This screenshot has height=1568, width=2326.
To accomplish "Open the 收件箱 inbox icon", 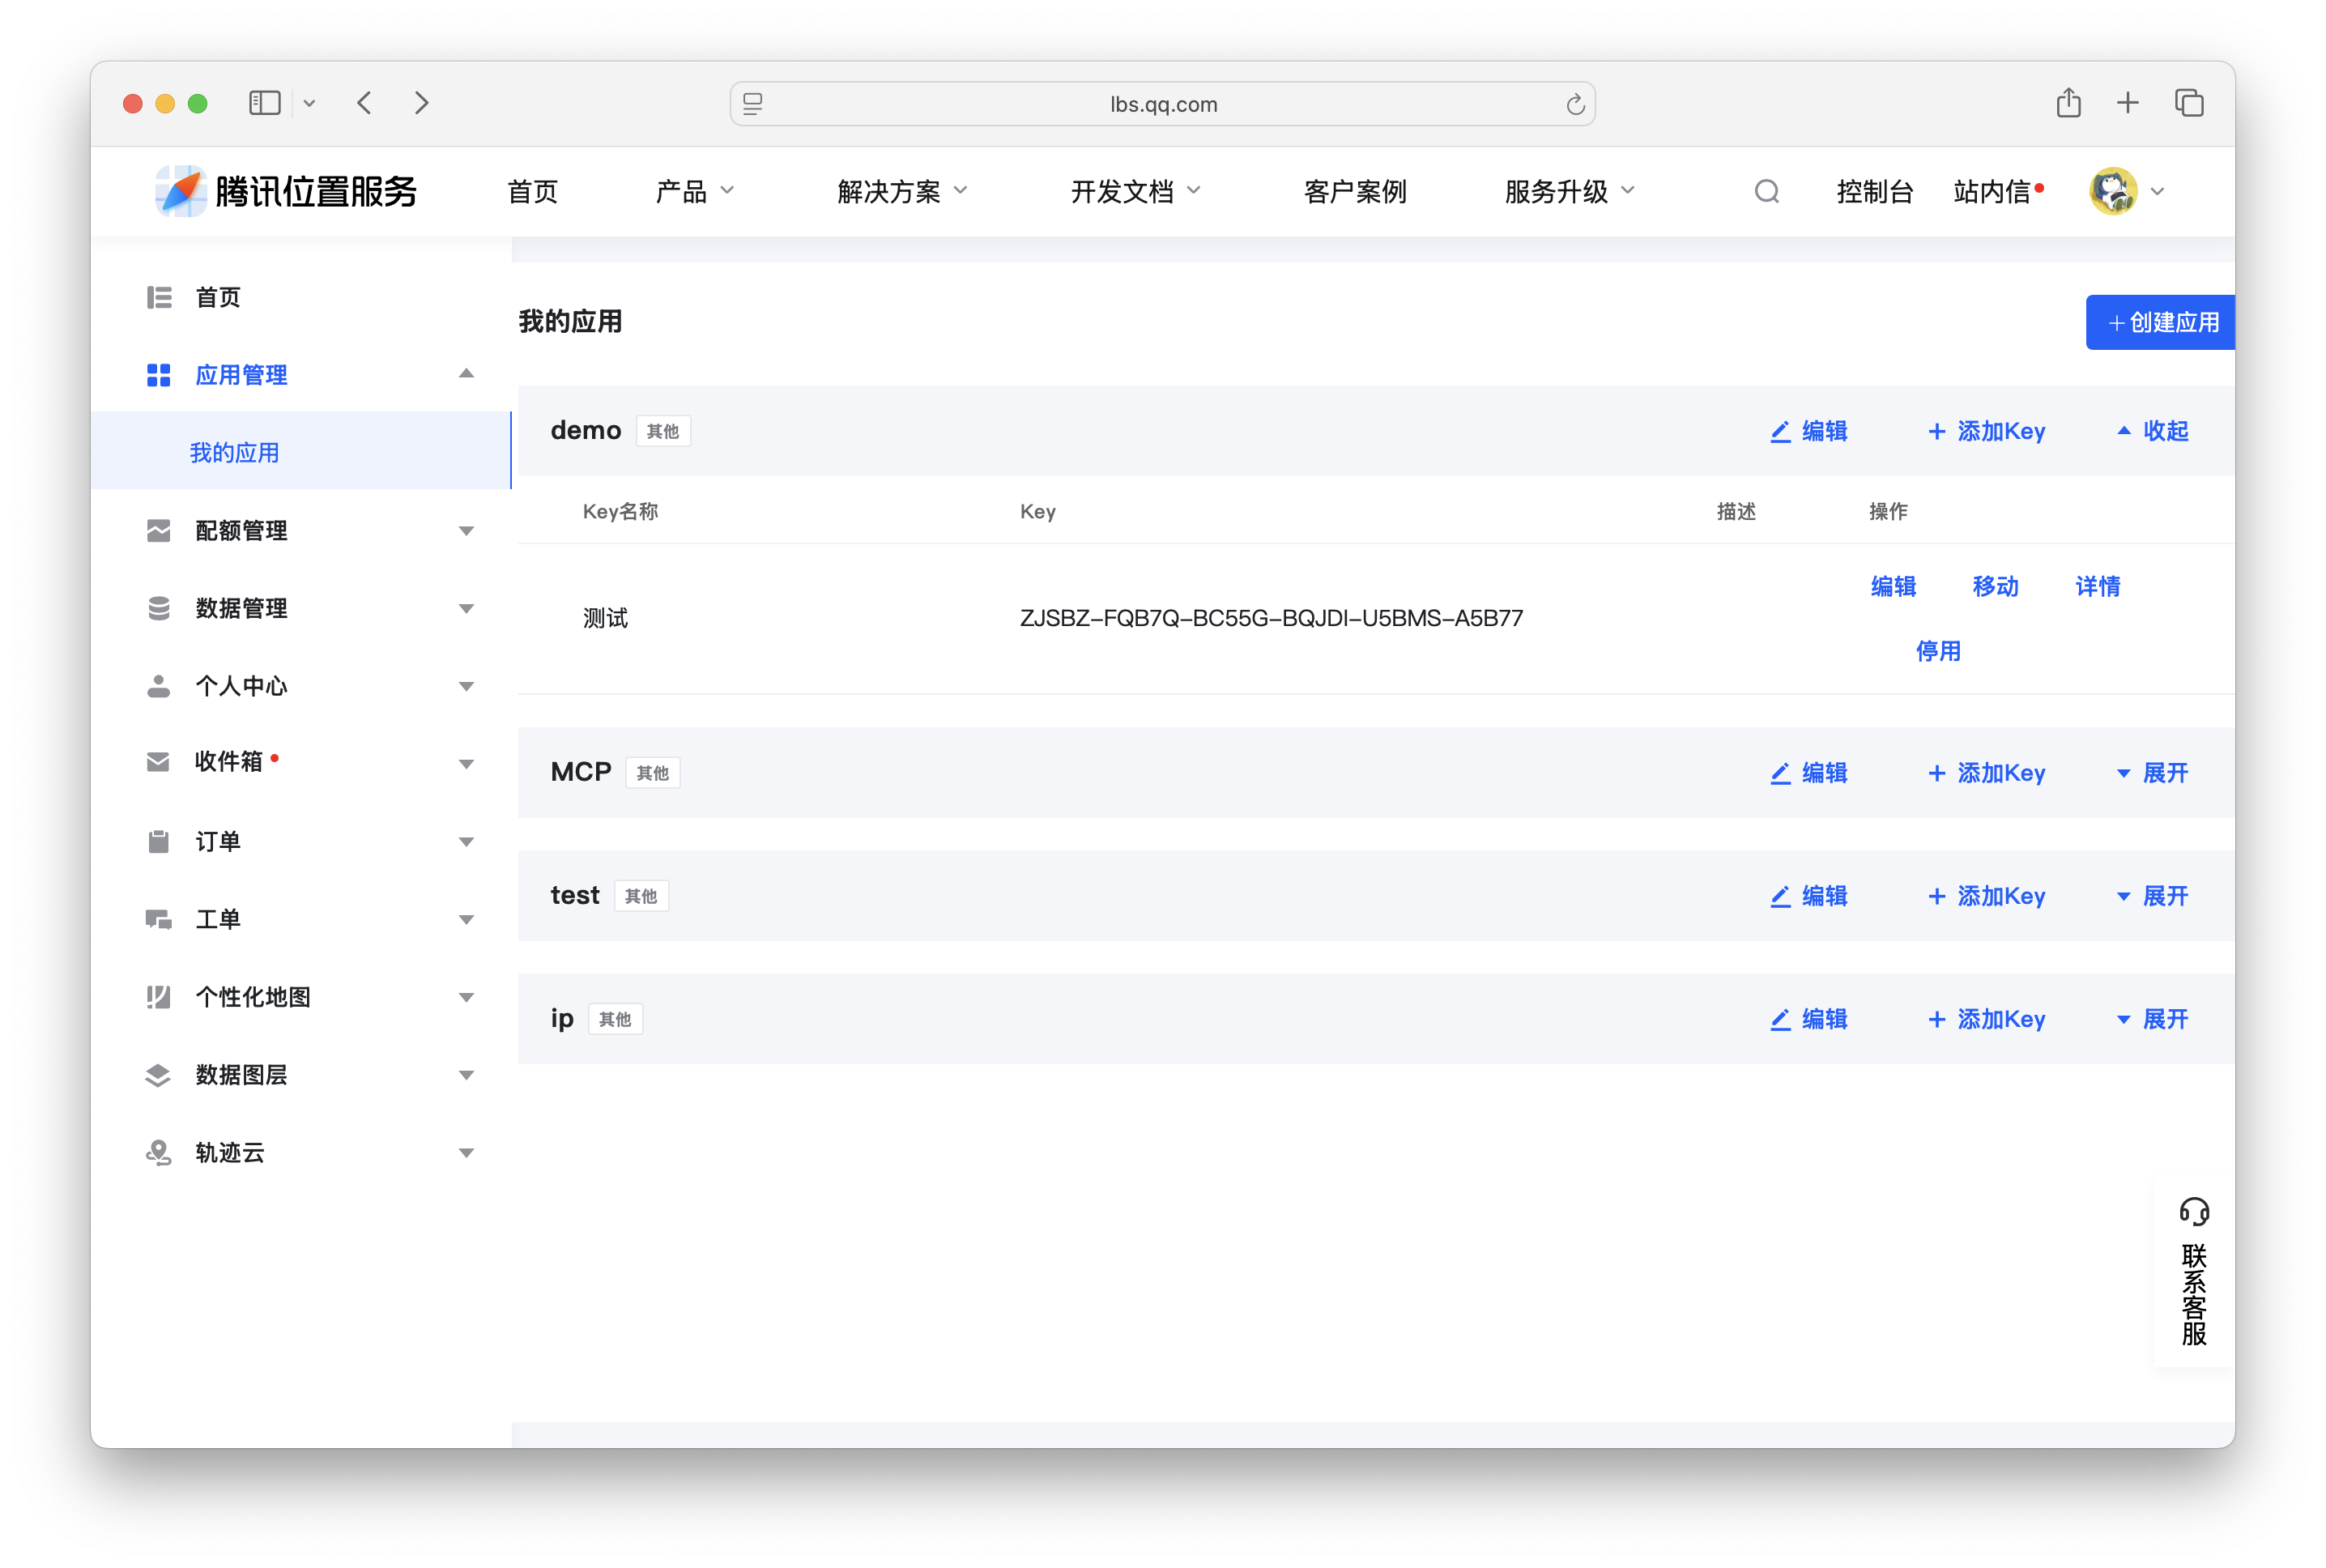I will (158, 761).
